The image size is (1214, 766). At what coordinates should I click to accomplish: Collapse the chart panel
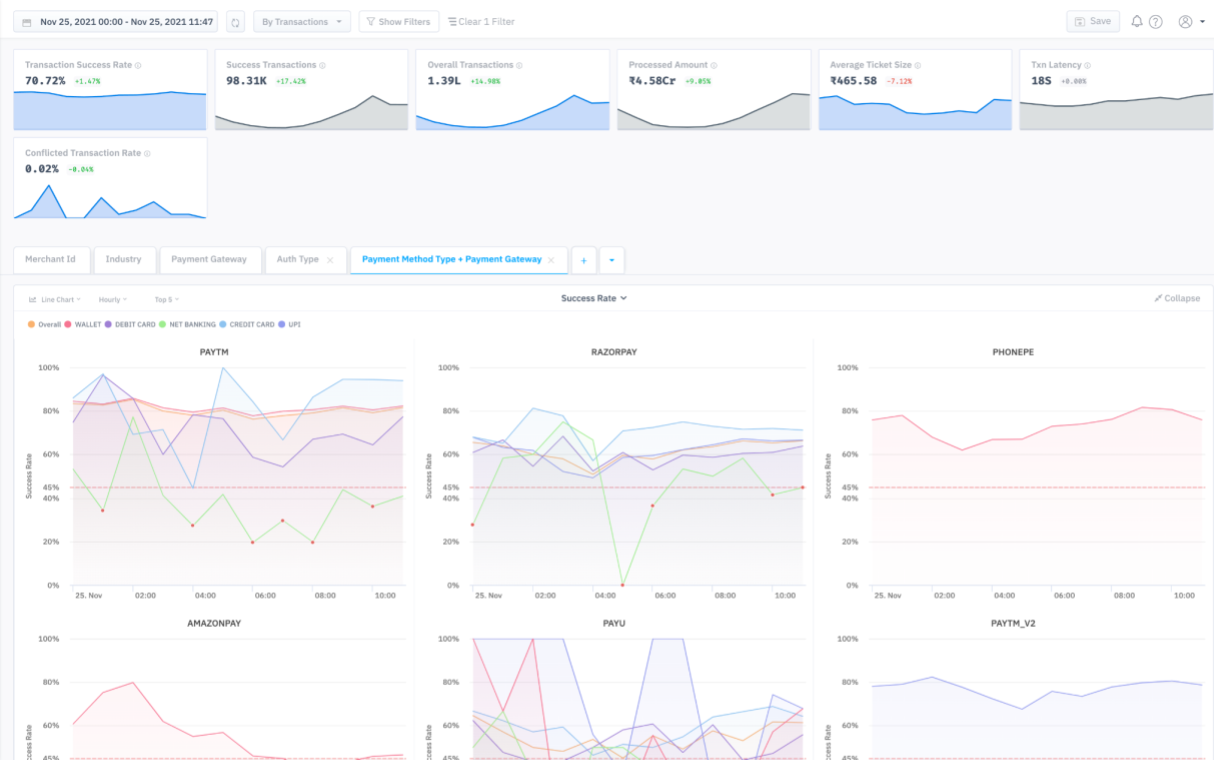[x=1177, y=298]
